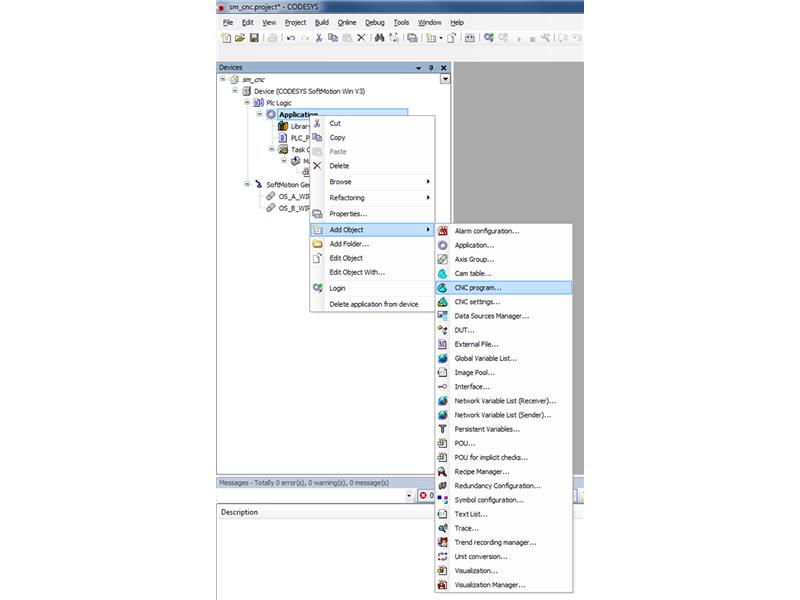Collapse the Plc Logic tree node

coord(247,103)
